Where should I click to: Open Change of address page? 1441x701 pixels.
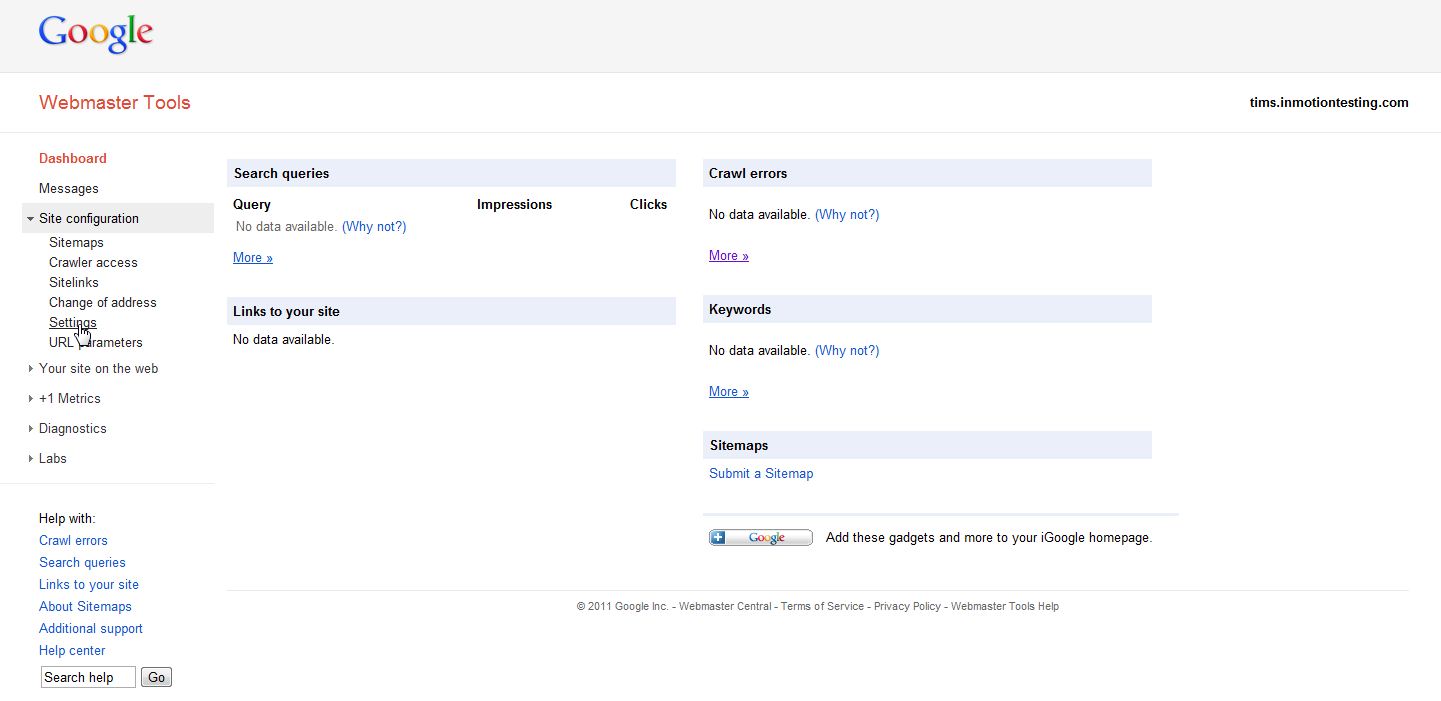[103, 302]
